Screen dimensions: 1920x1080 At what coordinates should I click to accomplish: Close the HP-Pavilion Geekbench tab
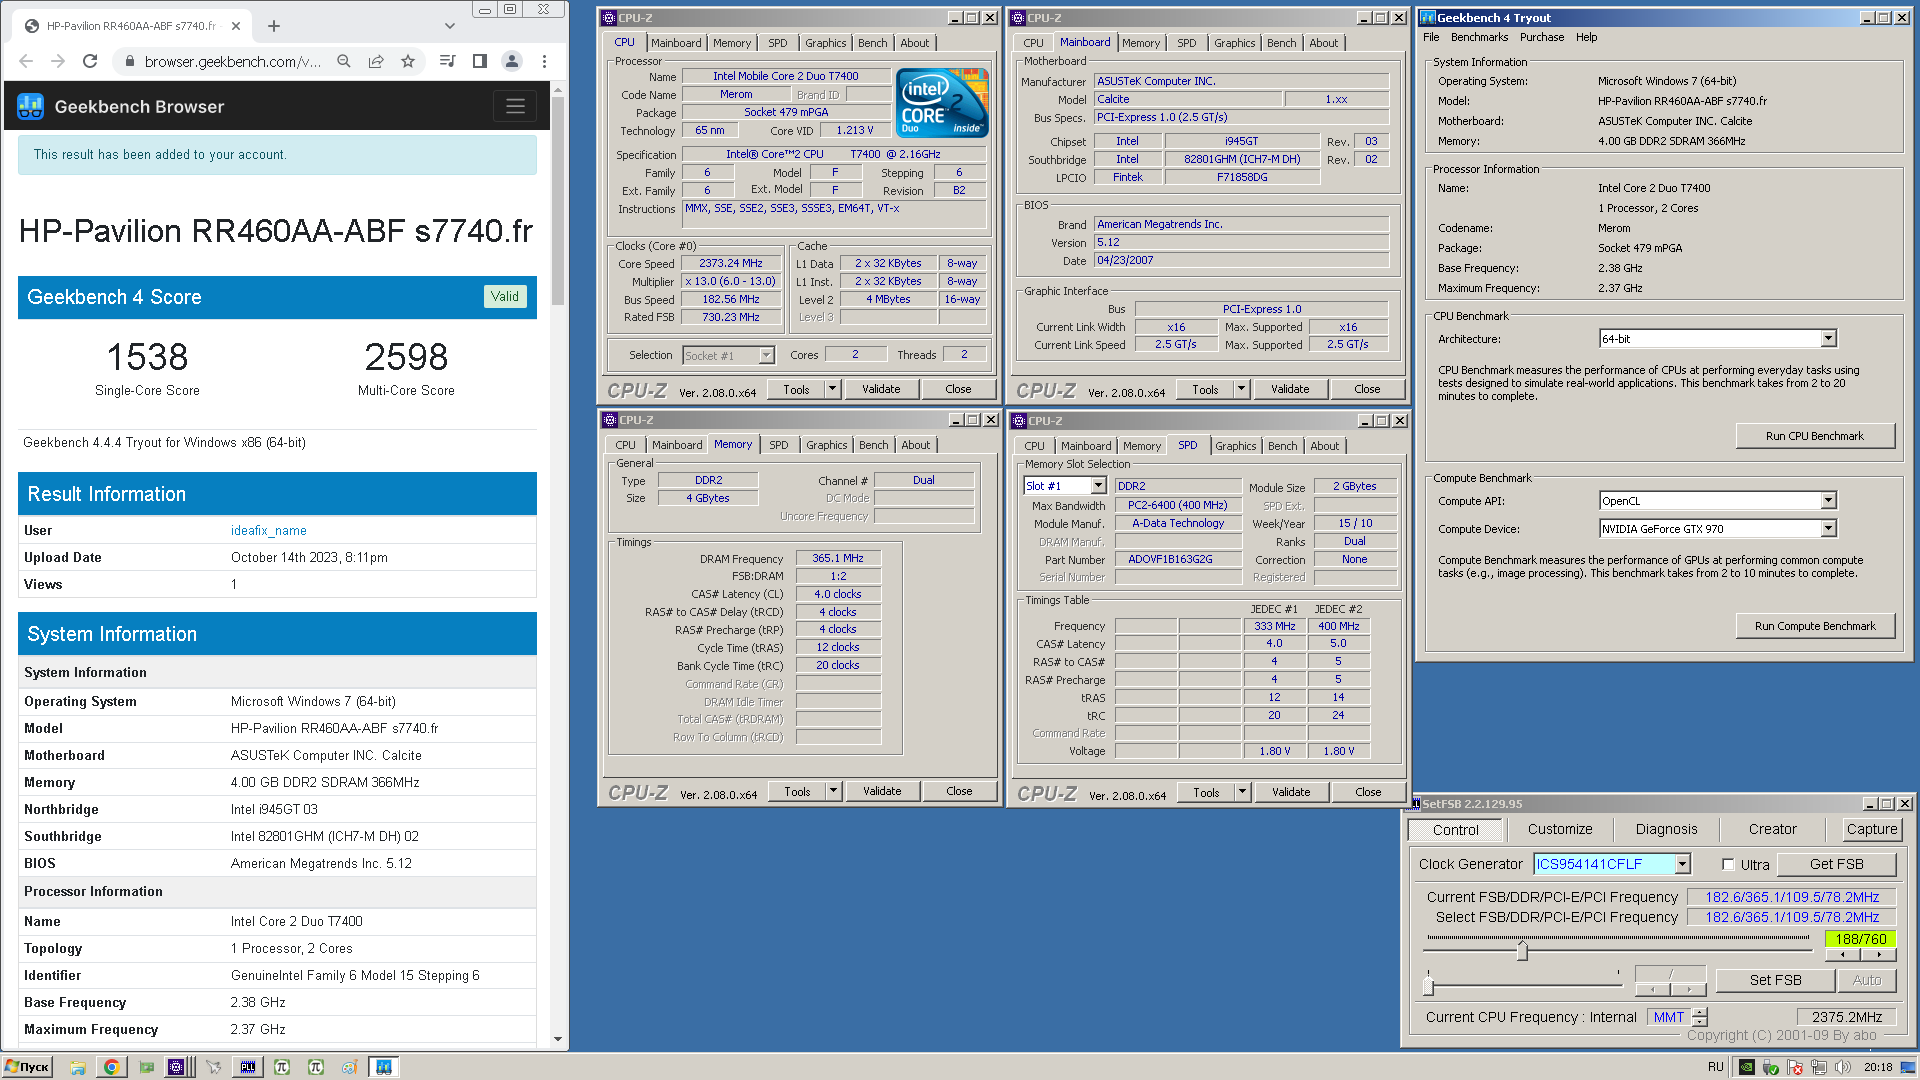click(236, 26)
